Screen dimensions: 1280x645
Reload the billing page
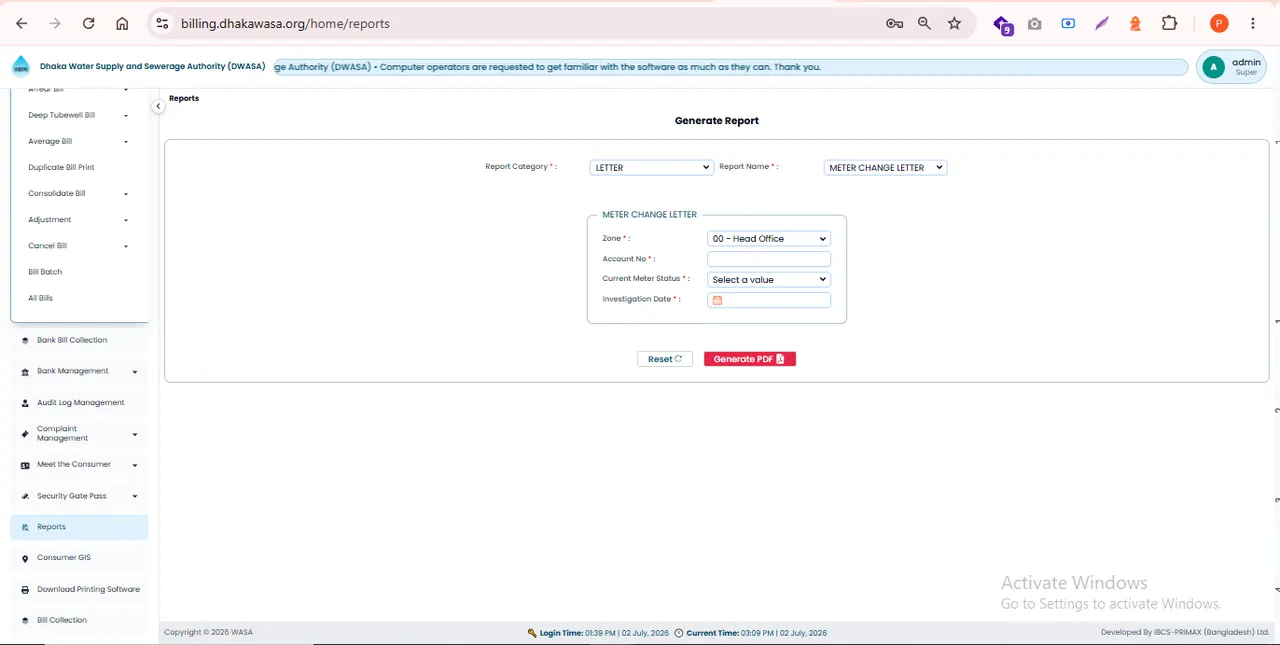pyautogui.click(x=88, y=23)
